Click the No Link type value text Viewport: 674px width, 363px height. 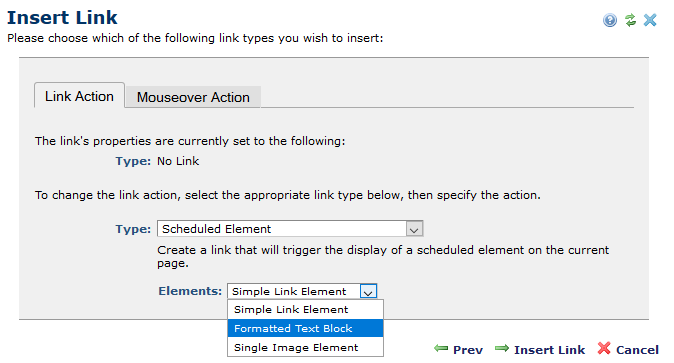click(x=178, y=161)
